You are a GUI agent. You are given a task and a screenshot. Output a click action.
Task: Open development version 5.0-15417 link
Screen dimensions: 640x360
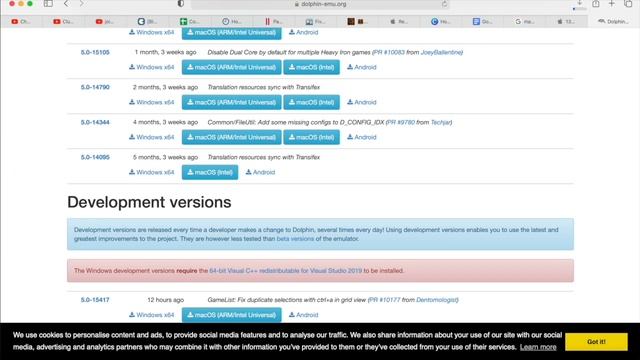(x=95, y=300)
